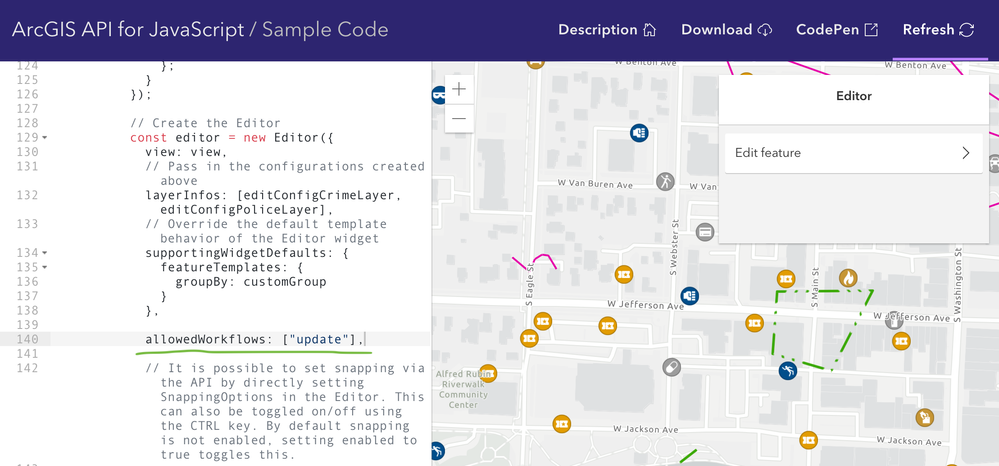Zoom in on the map
The width and height of the screenshot is (999, 466).
point(459,89)
